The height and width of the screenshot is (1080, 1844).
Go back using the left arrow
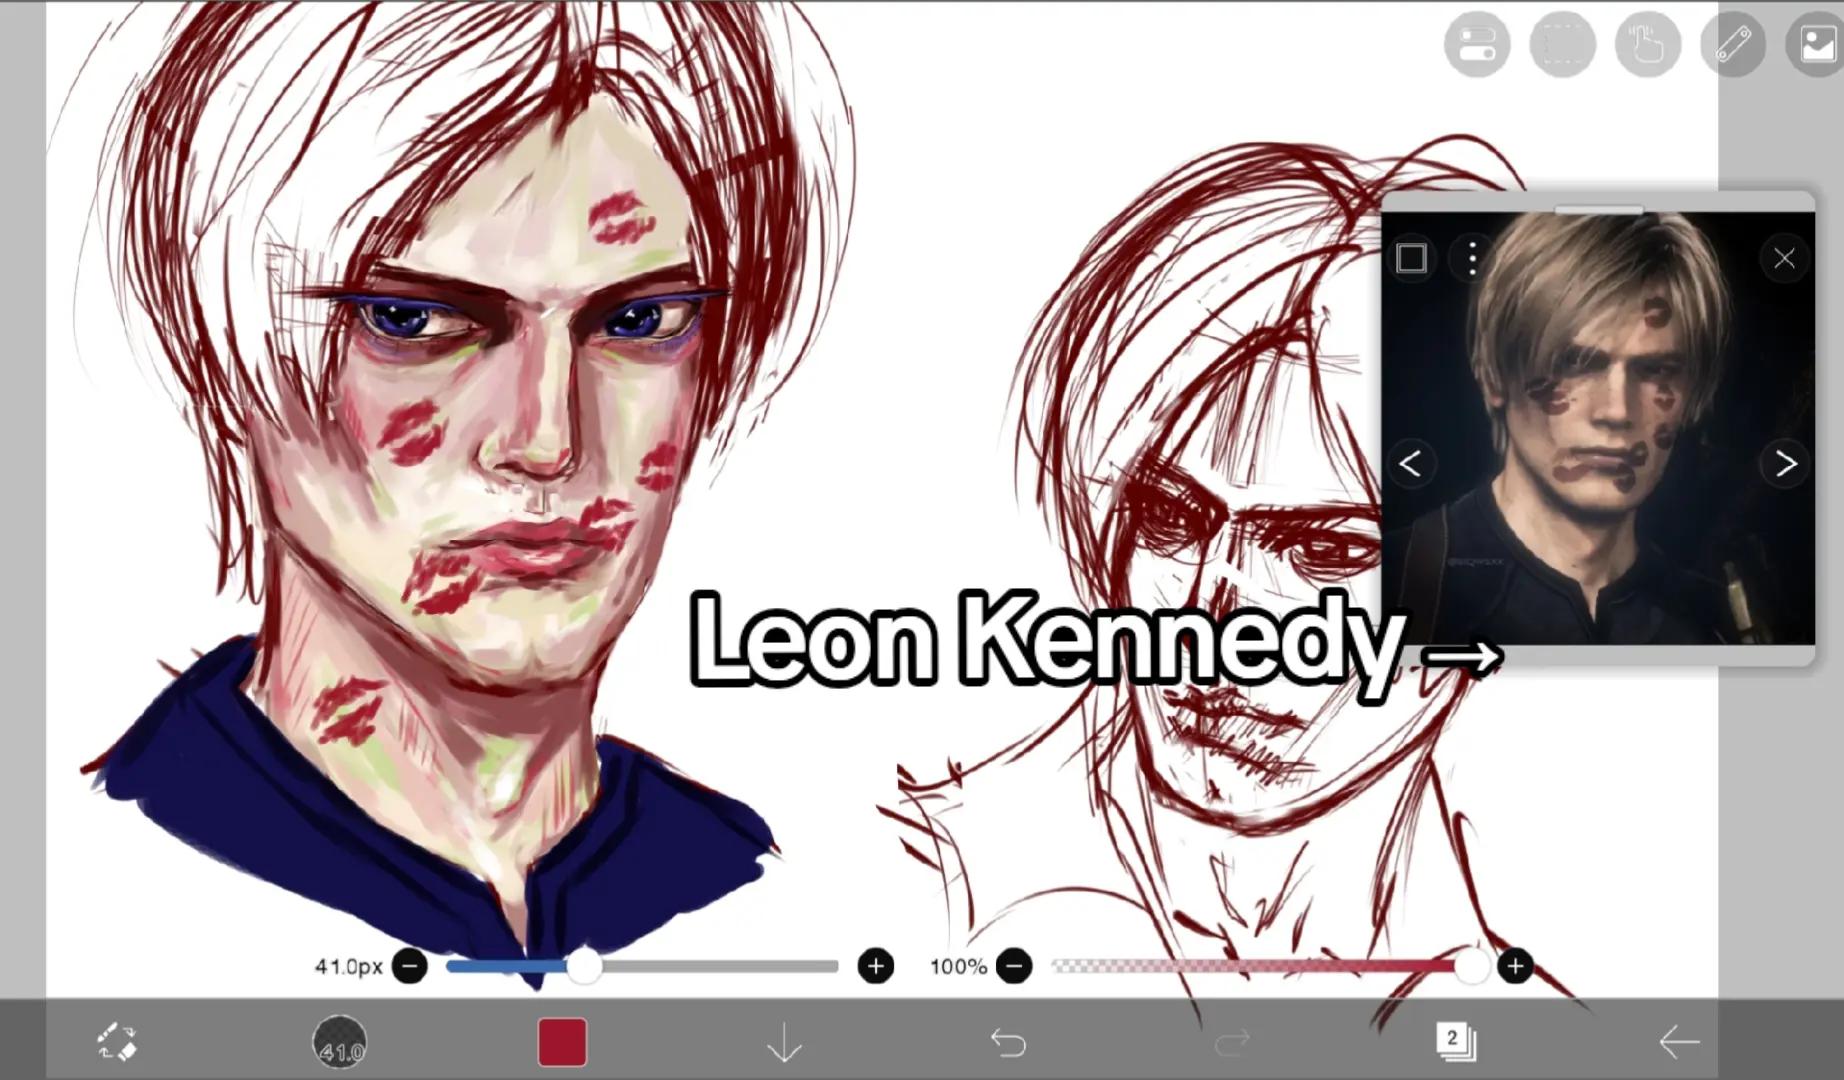tap(1679, 1042)
